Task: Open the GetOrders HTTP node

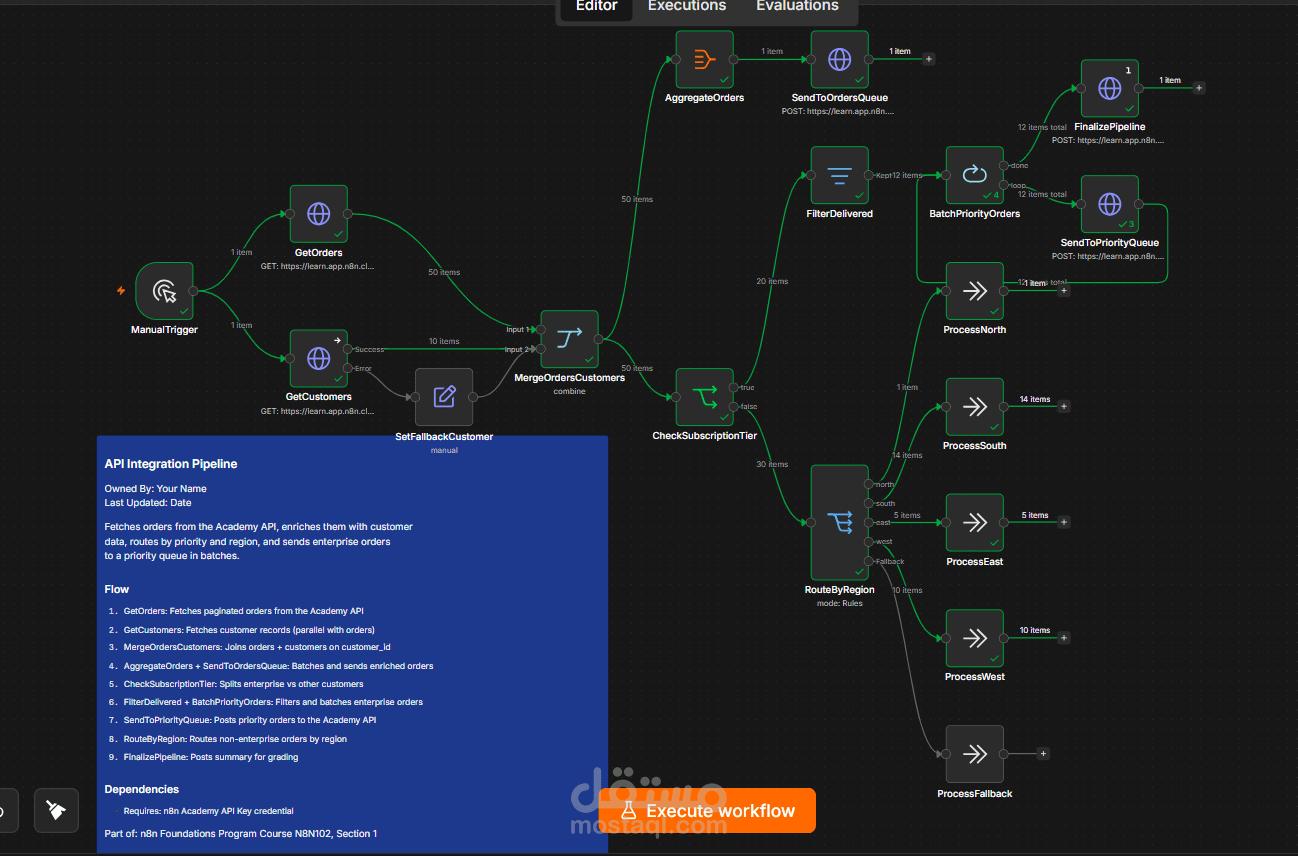Action: [x=319, y=213]
